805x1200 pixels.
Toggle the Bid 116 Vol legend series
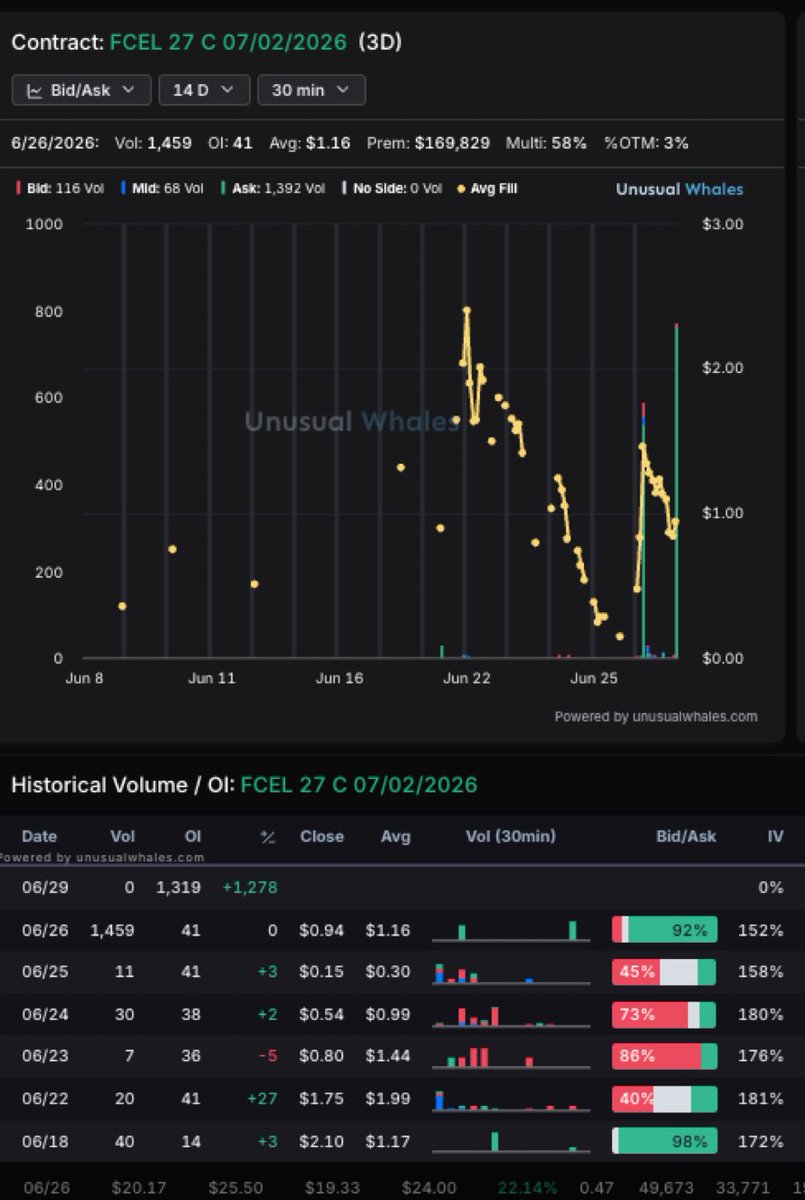point(62,188)
